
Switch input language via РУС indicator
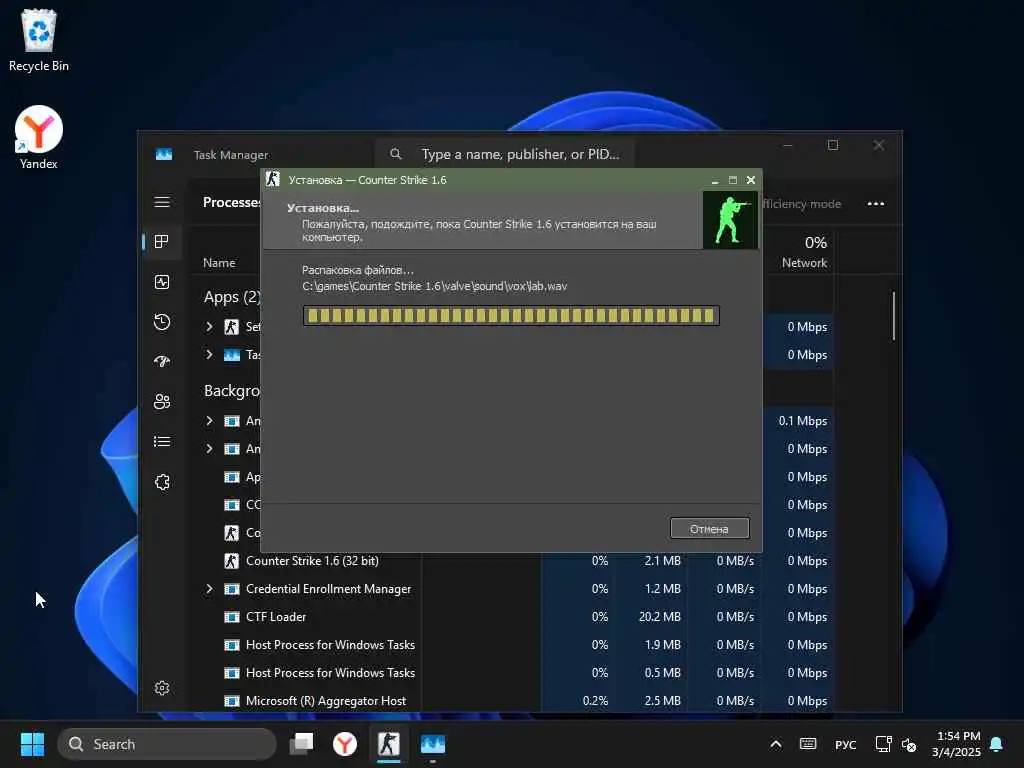(845, 744)
